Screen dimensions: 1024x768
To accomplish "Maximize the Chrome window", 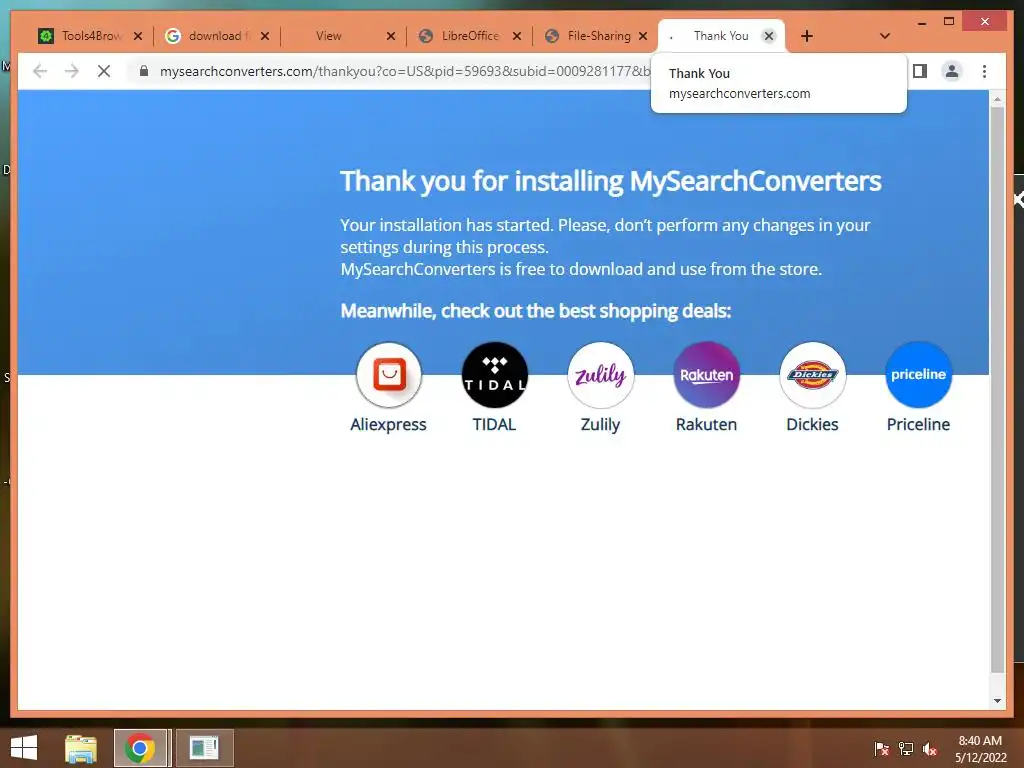I will pyautogui.click(x=949, y=22).
